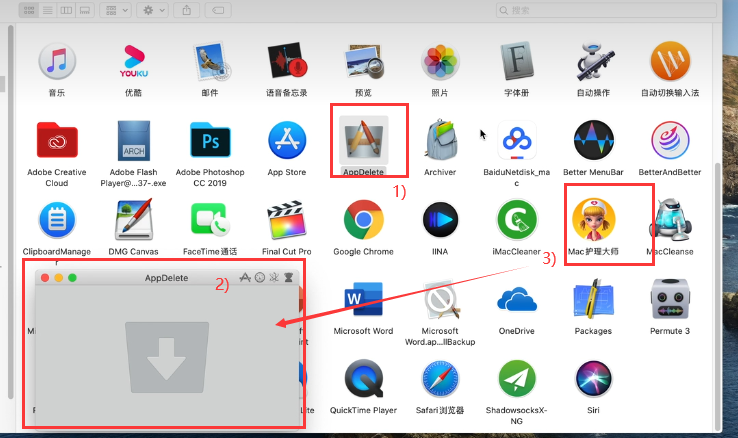
Task: Select the Google Chrome icon
Action: pyautogui.click(x=363, y=220)
